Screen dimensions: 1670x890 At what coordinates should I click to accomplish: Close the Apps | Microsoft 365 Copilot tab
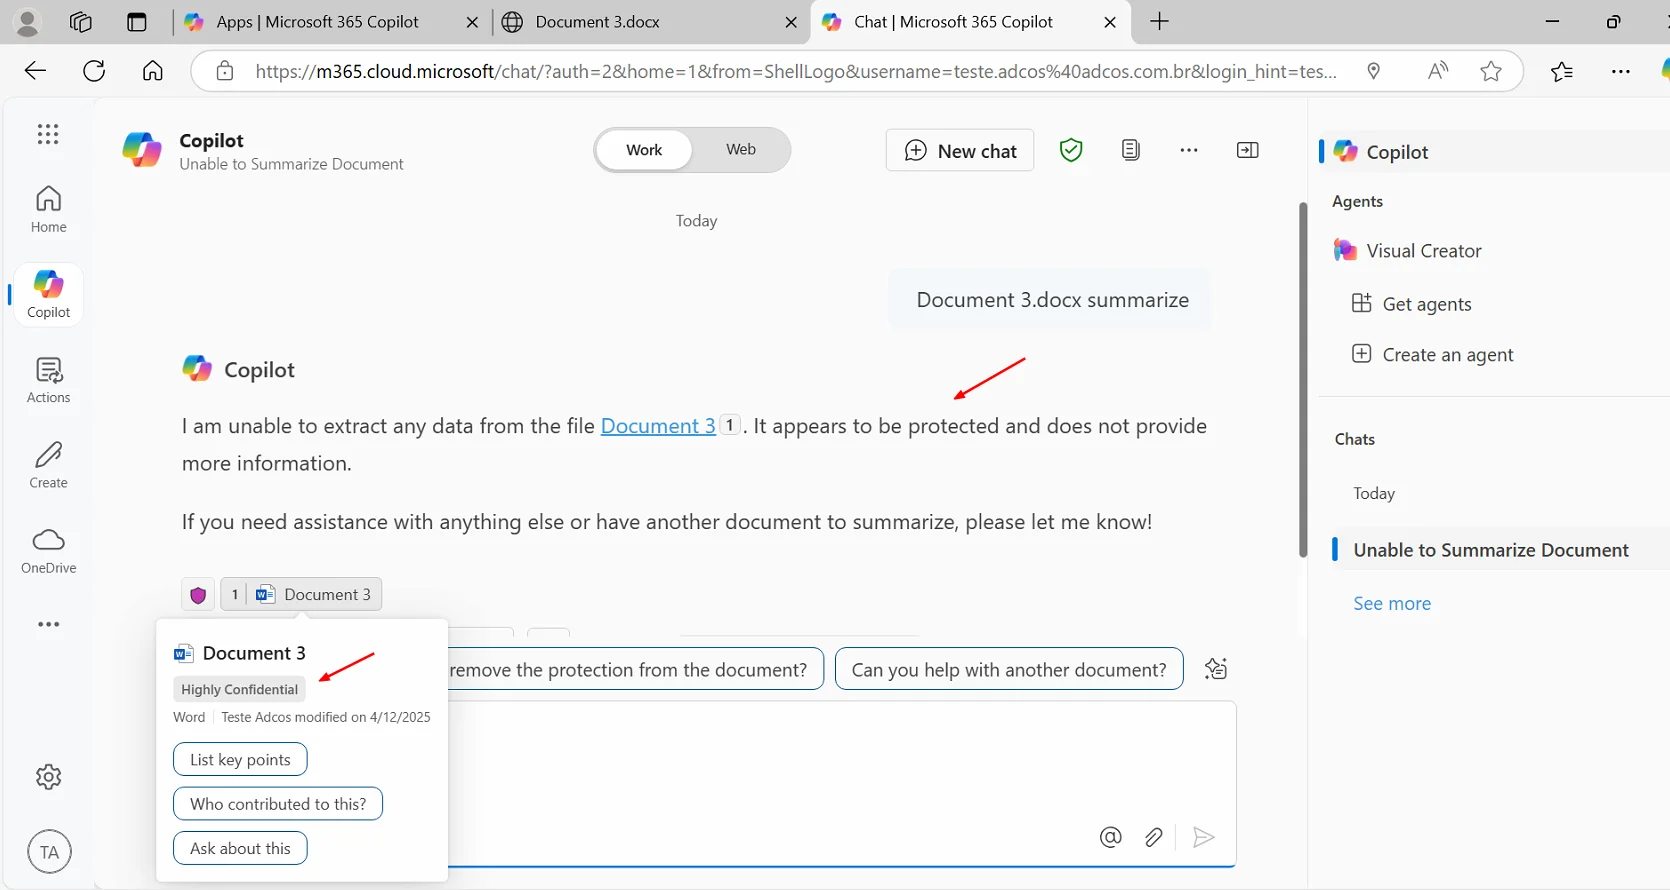[472, 22]
